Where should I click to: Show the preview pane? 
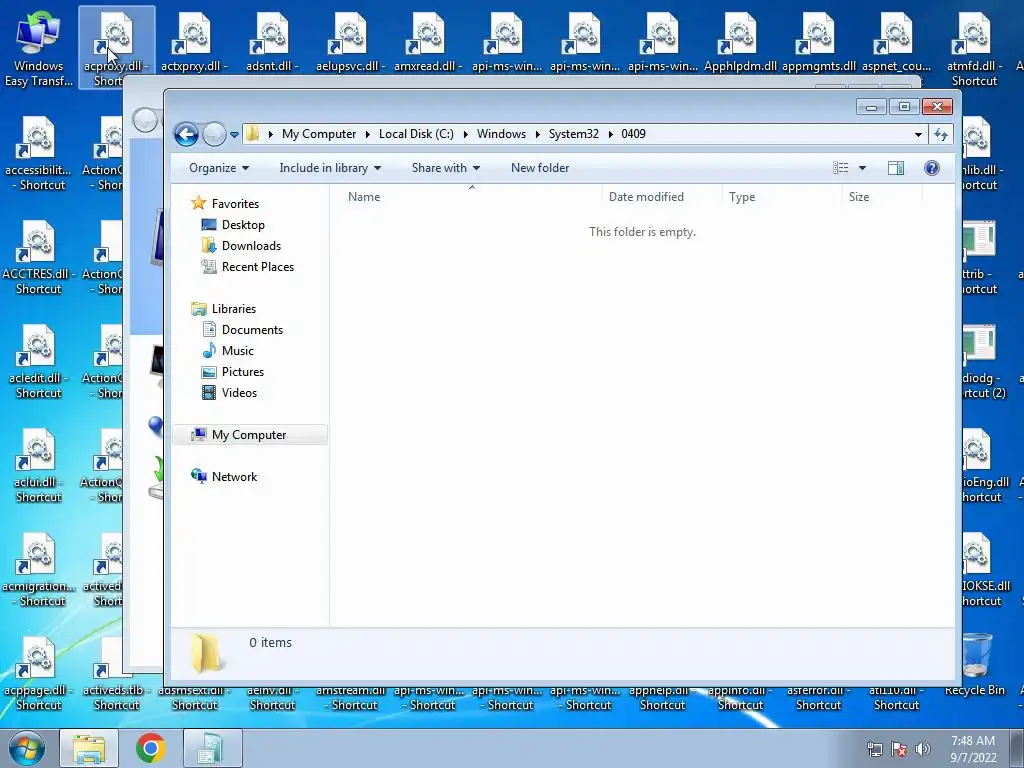point(895,168)
